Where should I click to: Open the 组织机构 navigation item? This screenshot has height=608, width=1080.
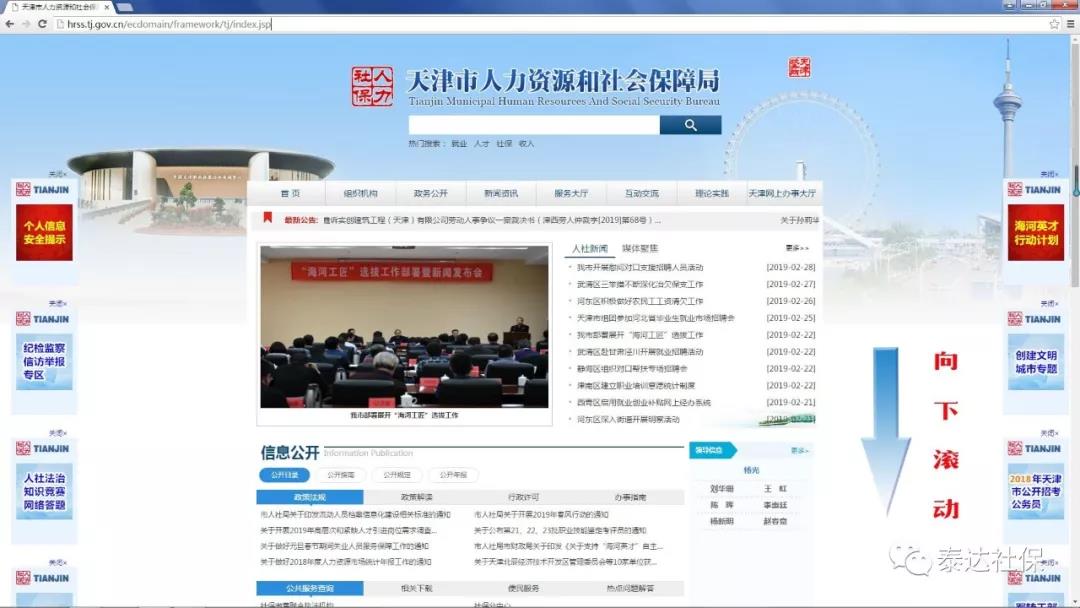click(360, 193)
